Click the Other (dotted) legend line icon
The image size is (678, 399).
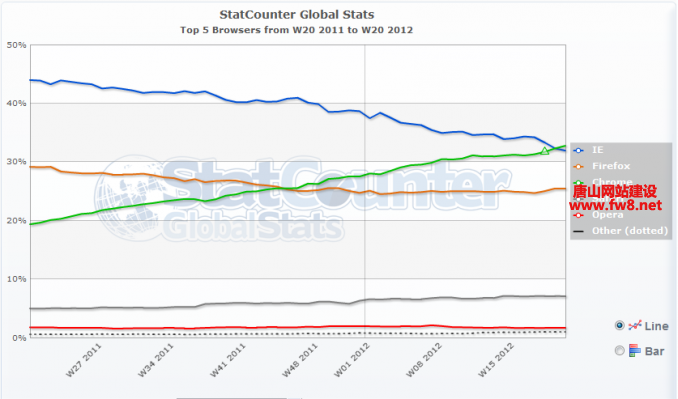tap(579, 231)
